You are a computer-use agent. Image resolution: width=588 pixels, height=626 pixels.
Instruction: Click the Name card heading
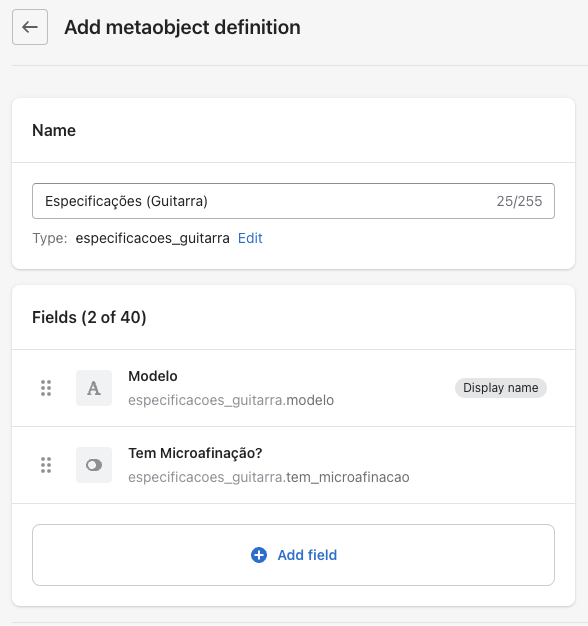[x=54, y=130]
